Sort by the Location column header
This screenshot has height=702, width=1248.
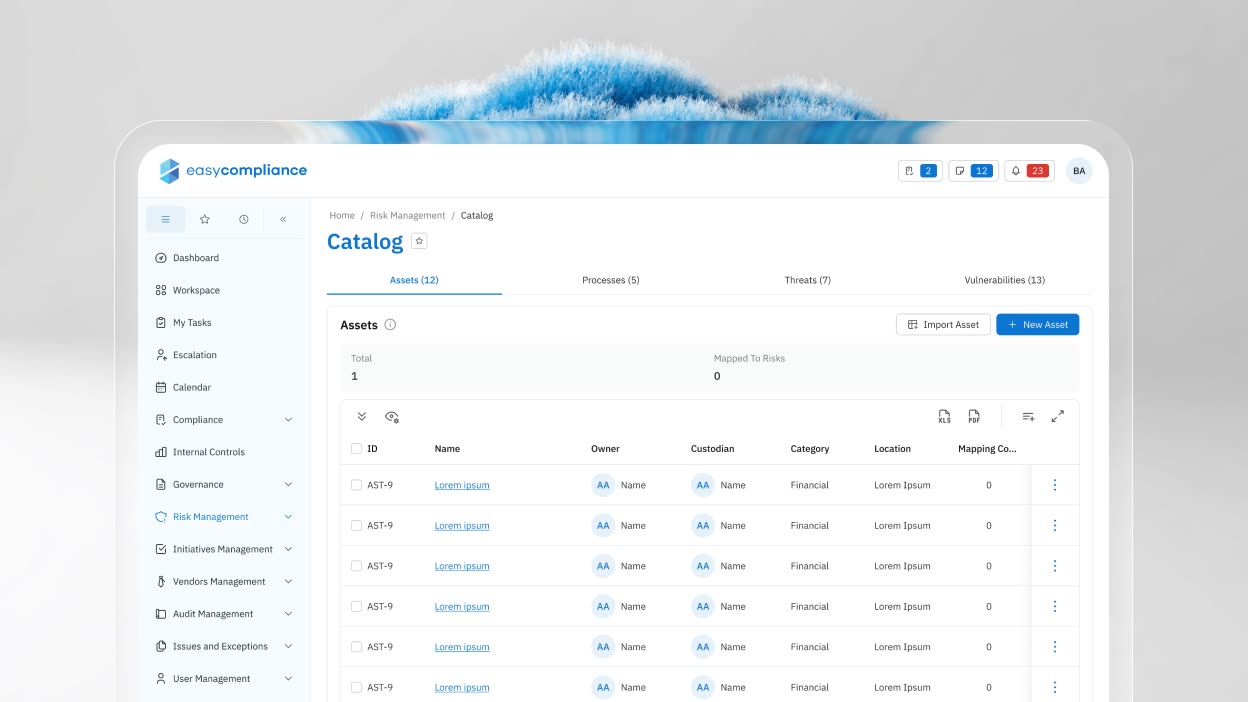(892, 449)
